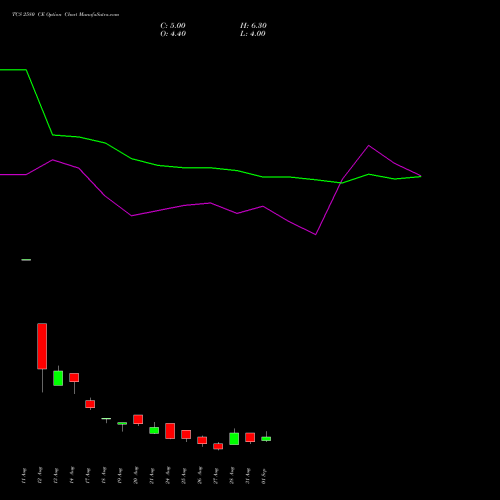Click the green 28 Aug candlestick
Image resolution: width=500 pixels, height=500 pixels.
click(234, 439)
